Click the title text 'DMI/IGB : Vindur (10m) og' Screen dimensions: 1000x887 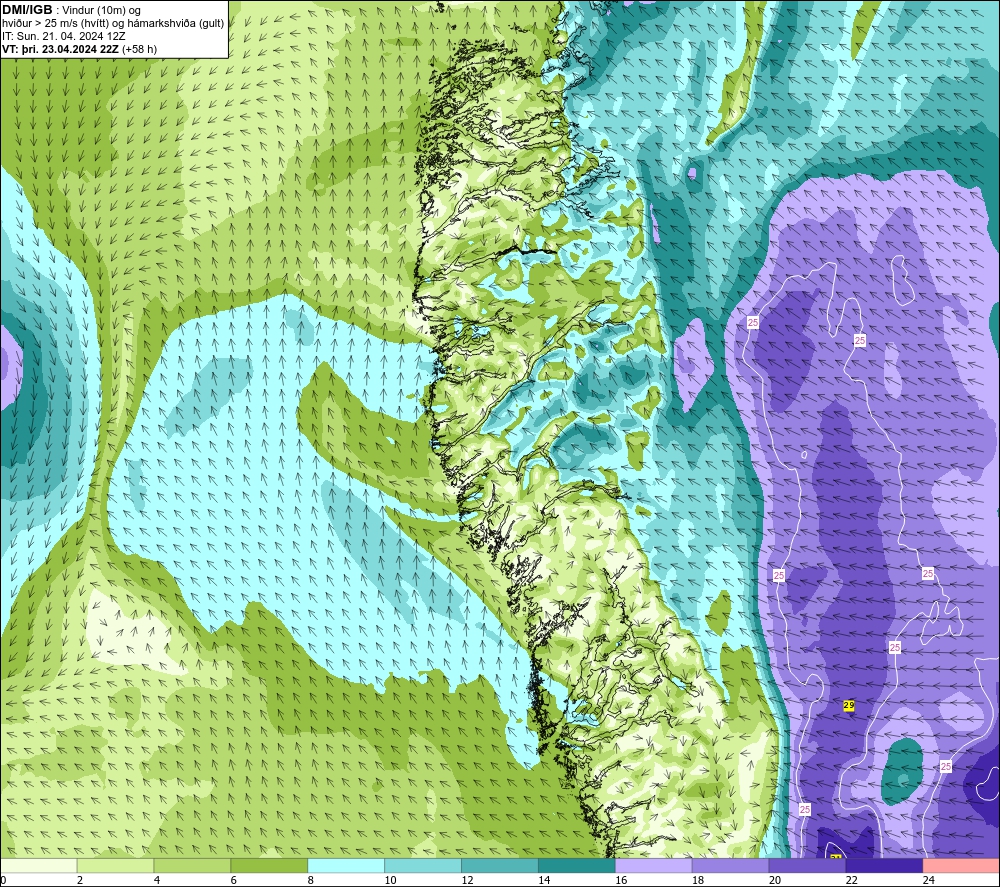tap(71, 10)
